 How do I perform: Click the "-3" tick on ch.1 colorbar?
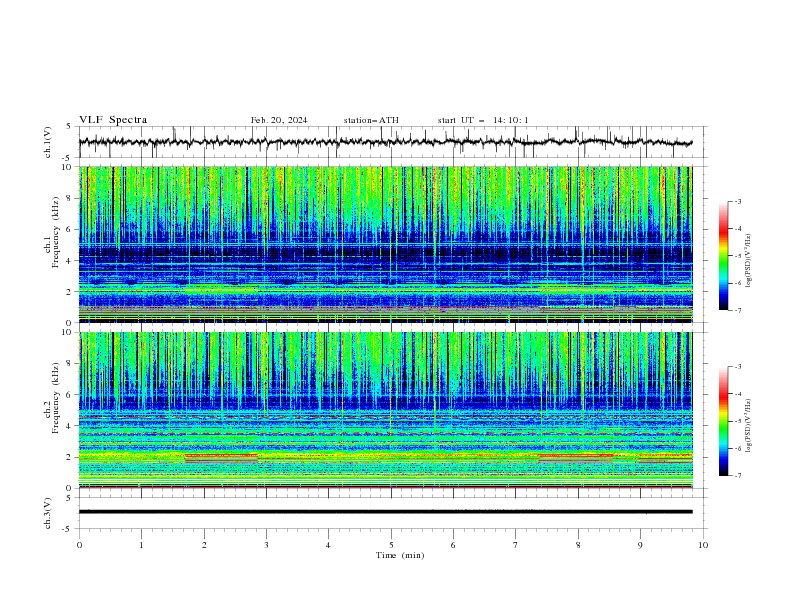737,201
